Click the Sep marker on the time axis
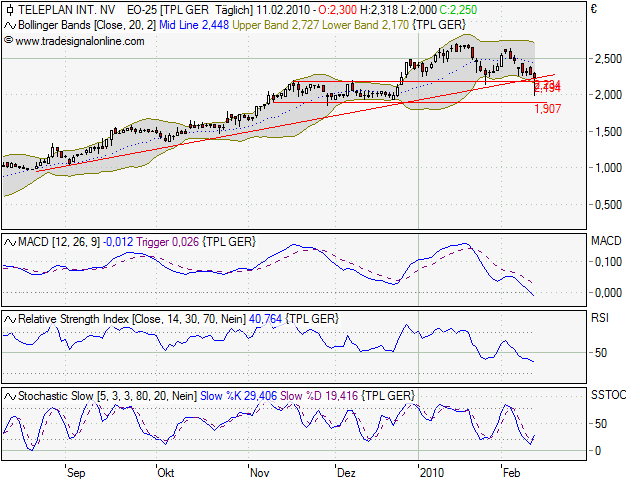The height and width of the screenshot is (480, 640). coord(76,471)
